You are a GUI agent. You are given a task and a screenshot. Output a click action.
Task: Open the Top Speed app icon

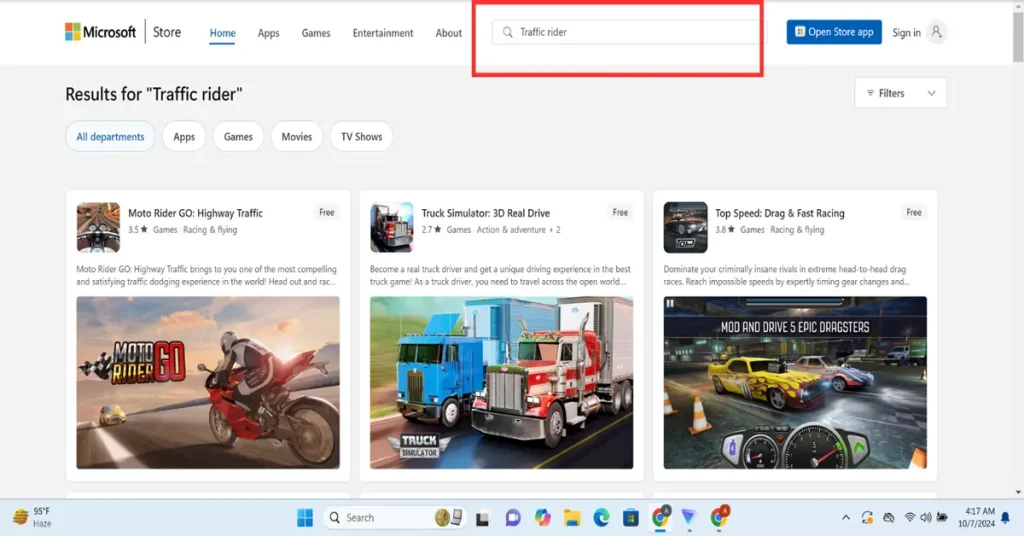pyautogui.click(x=685, y=227)
